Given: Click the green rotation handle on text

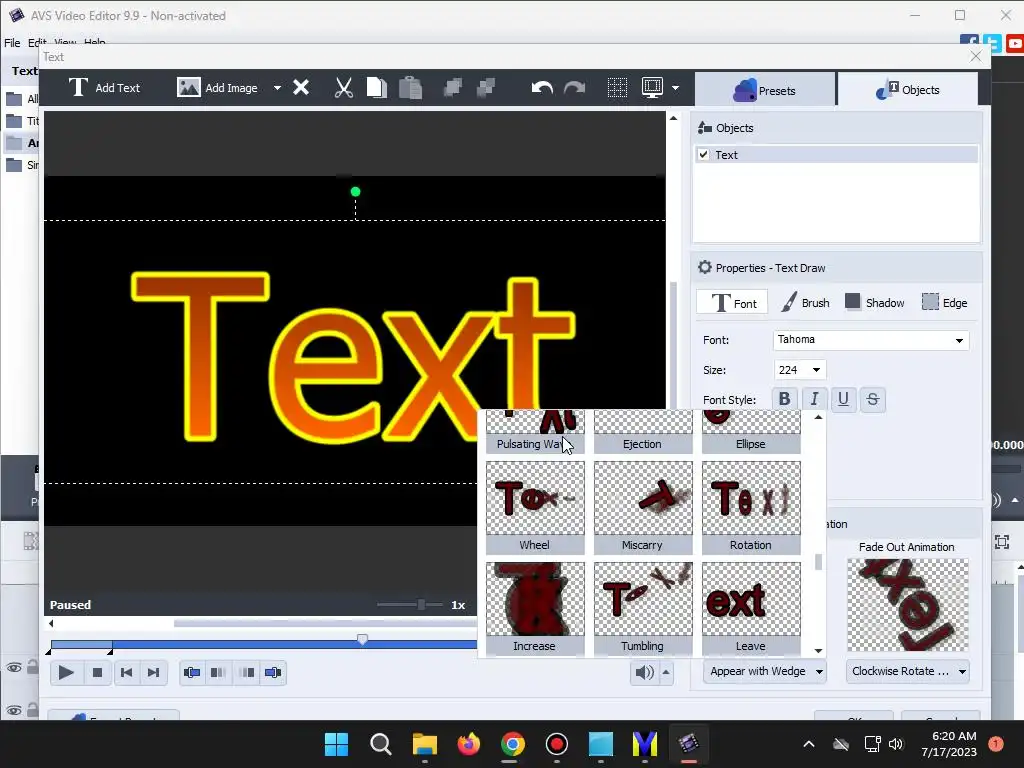Looking at the screenshot, I should coord(355,191).
